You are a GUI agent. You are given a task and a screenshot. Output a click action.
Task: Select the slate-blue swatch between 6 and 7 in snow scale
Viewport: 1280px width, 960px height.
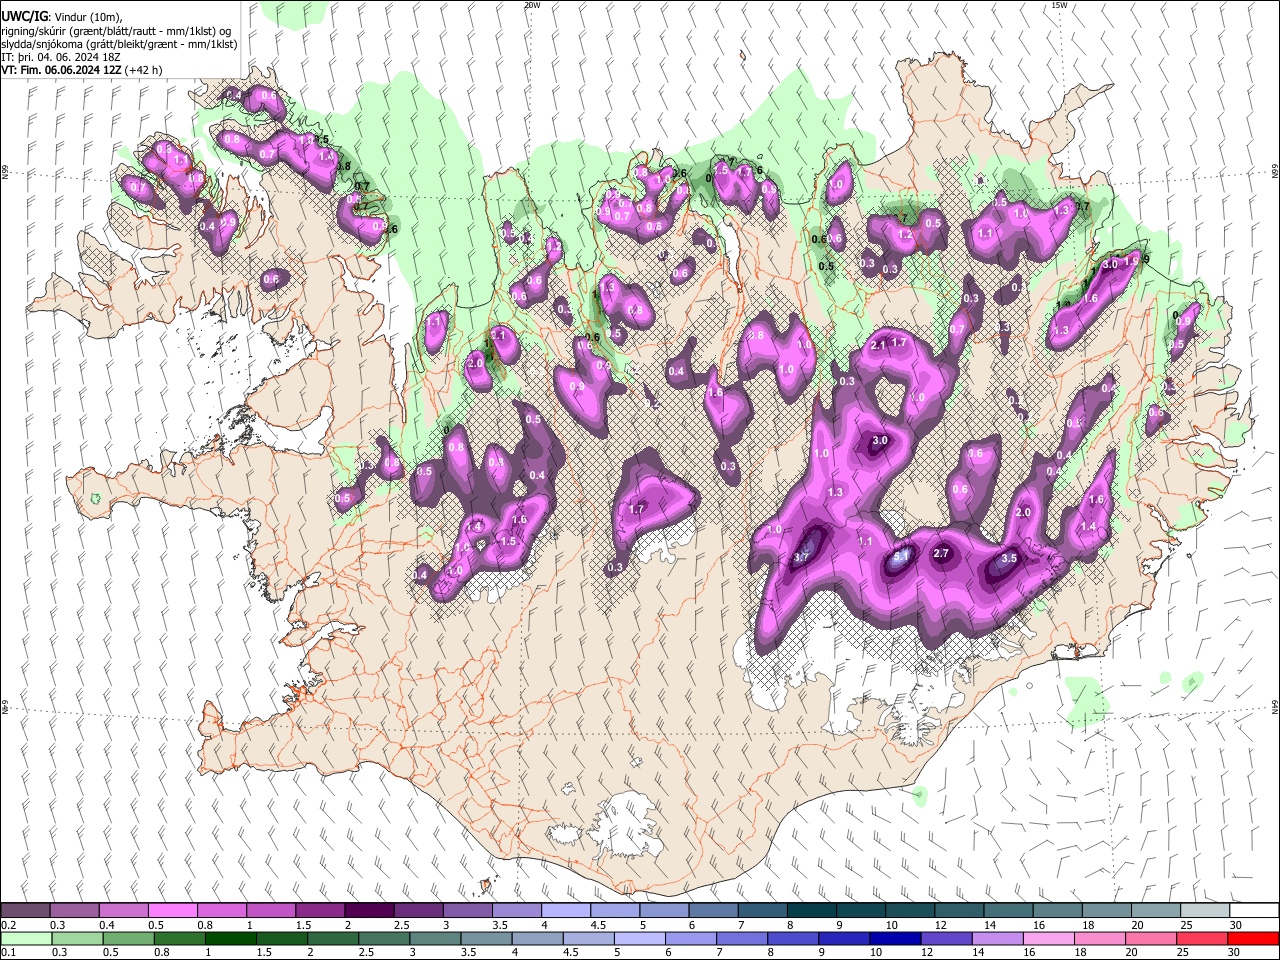(x=713, y=911)
